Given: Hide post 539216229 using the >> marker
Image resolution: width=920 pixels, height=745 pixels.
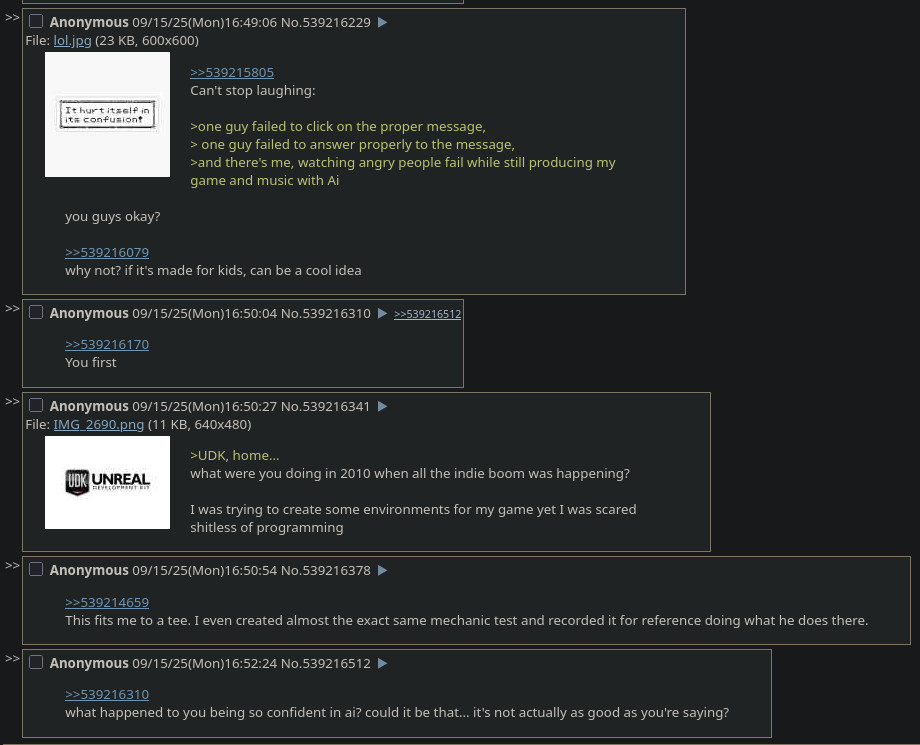Looking at the screenshot, I should pos(12,18).
